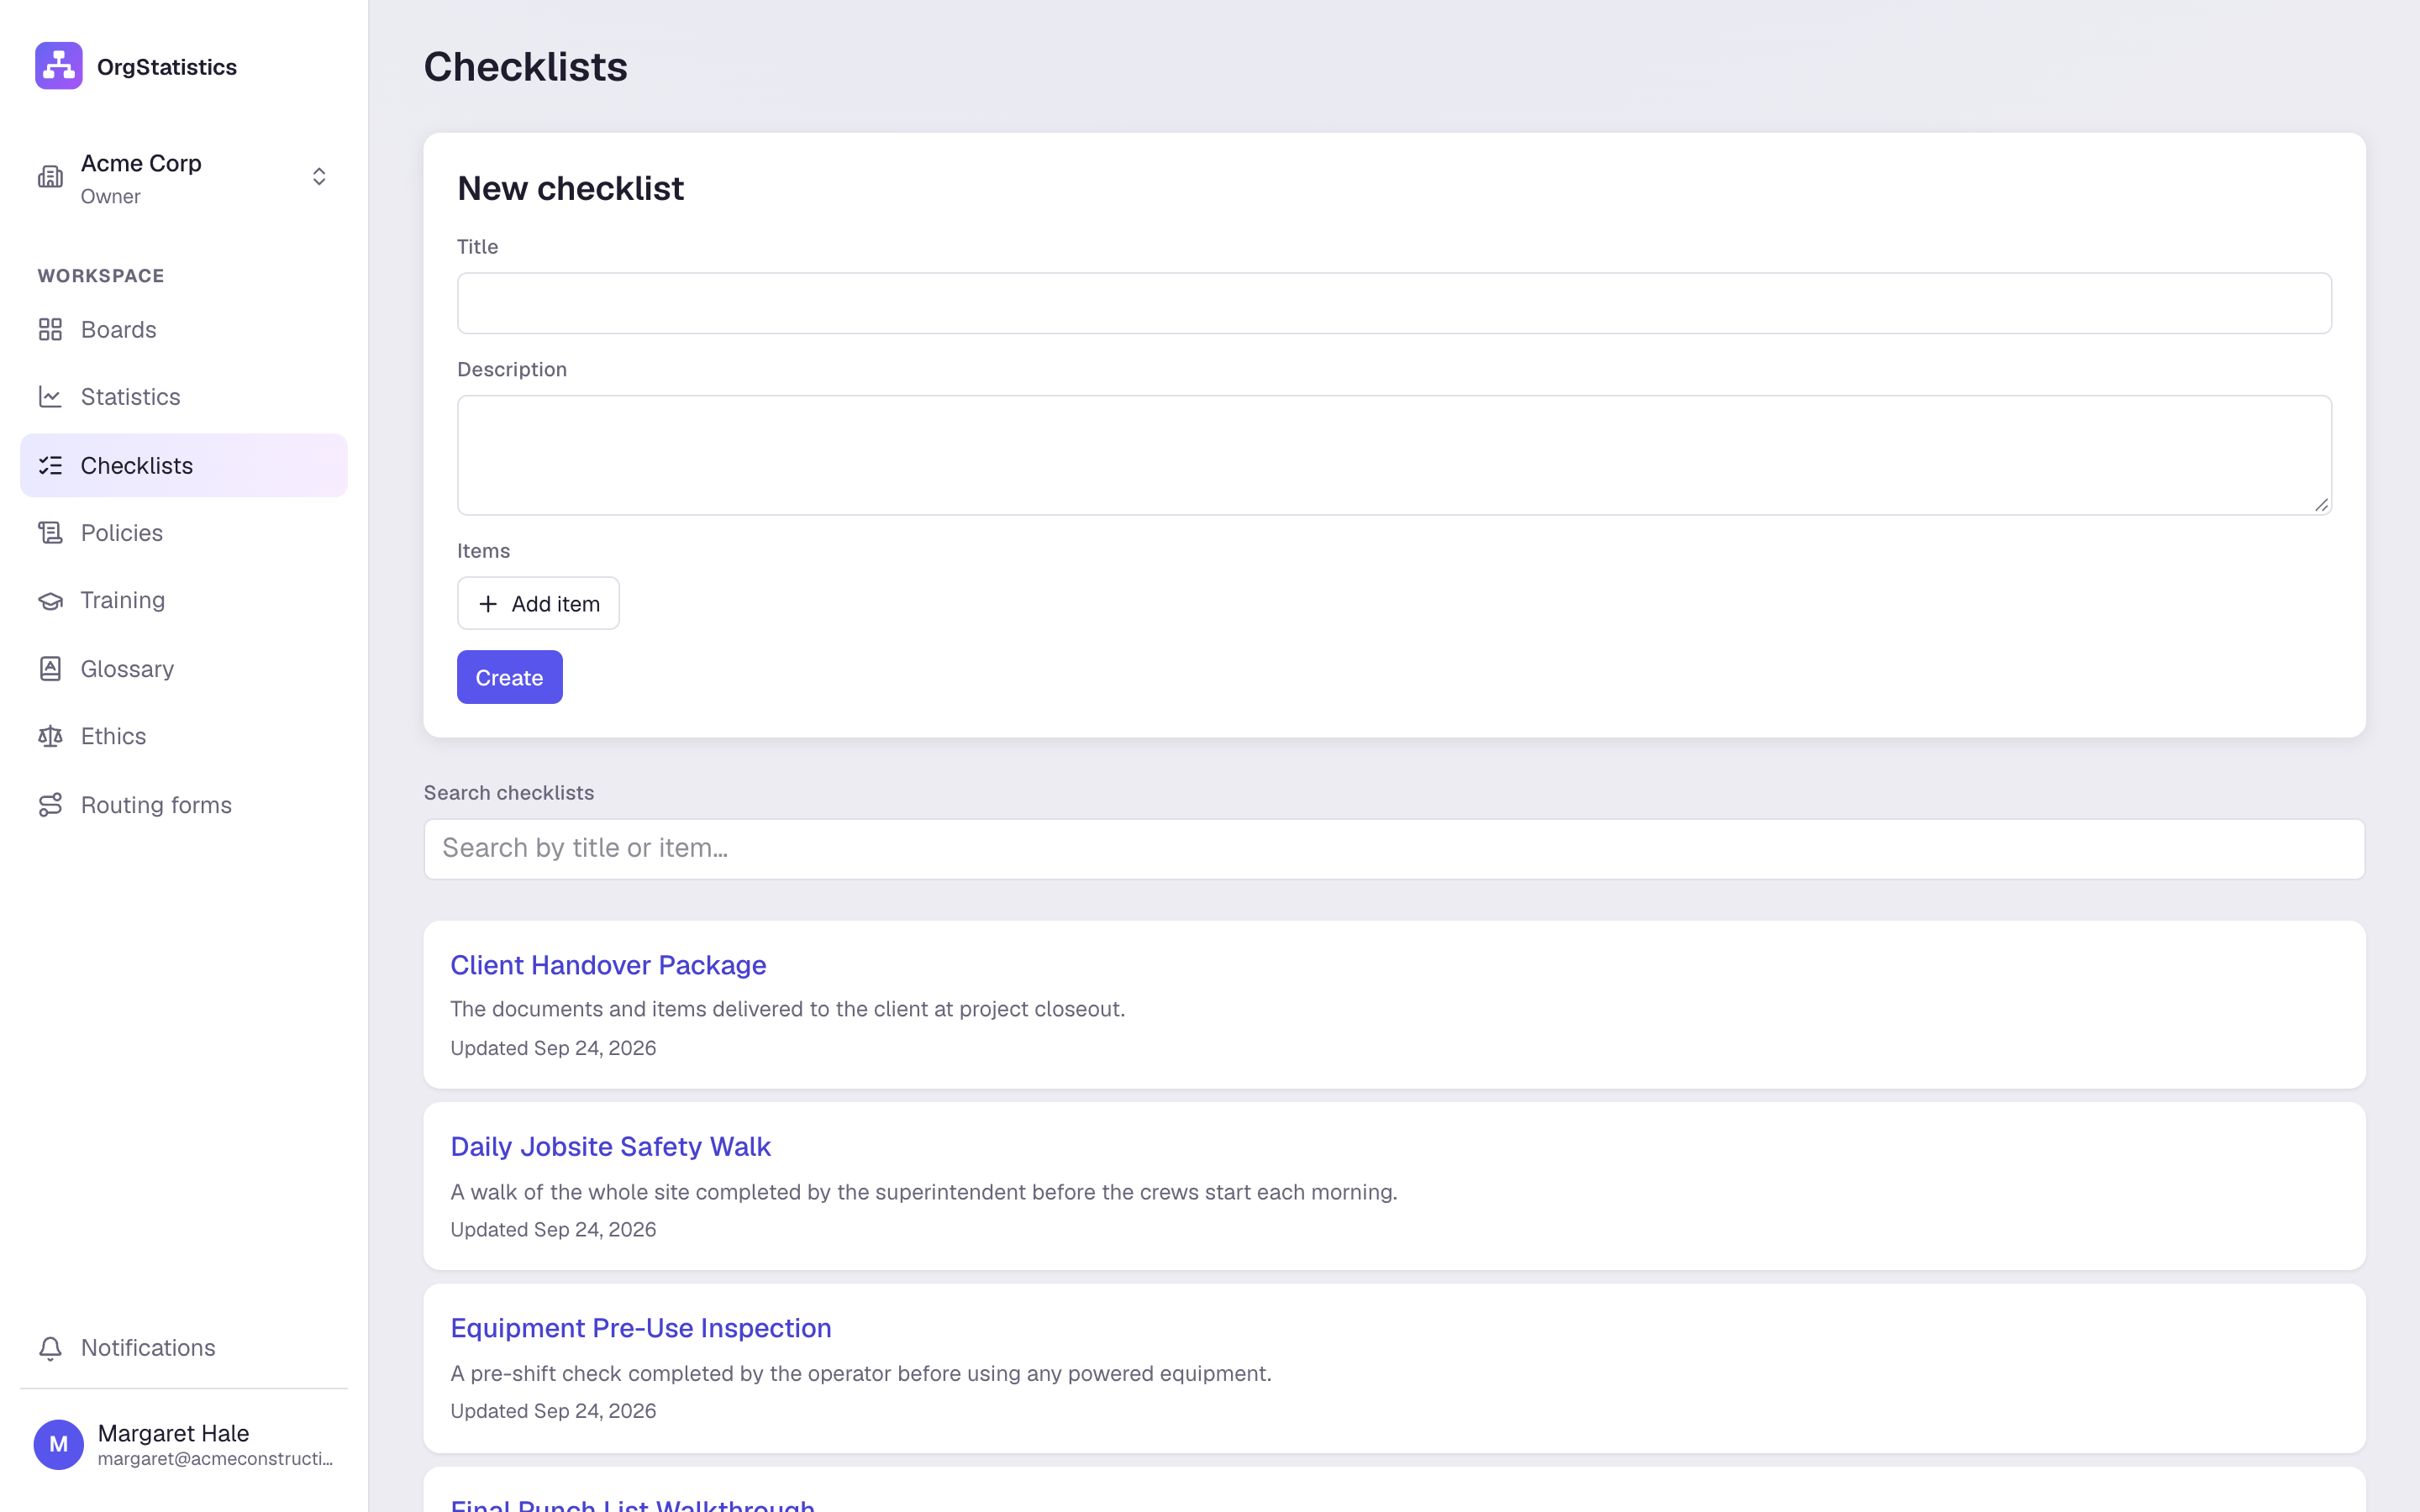Go to Statistics page

point(184,396)
